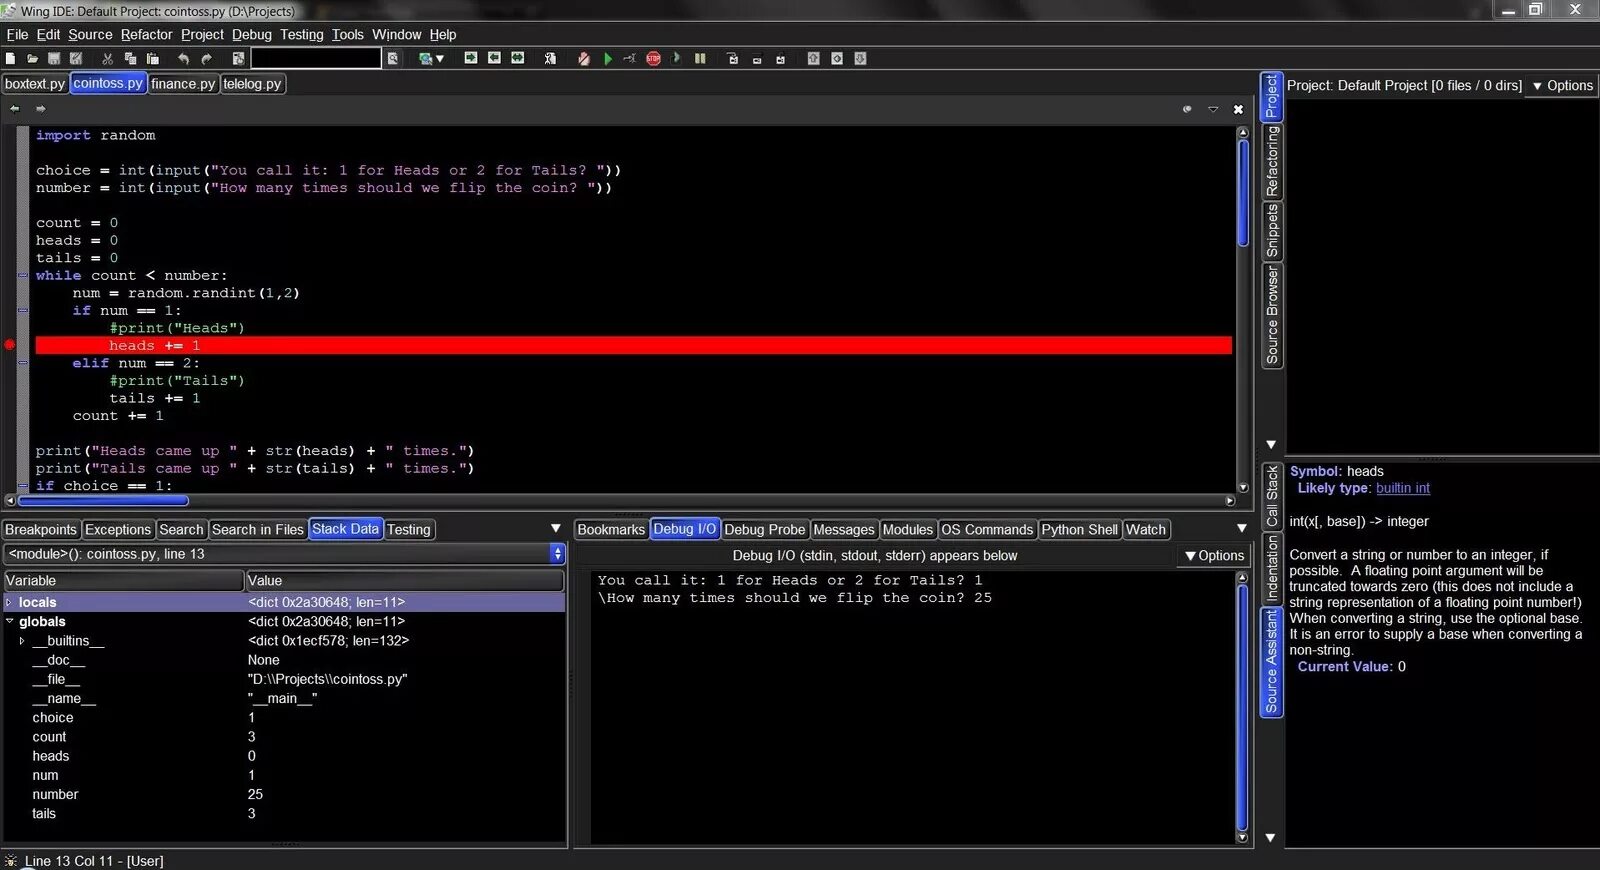Stop debugging with red STOP icon
This screenshot has height=870, width=1600.
click(653, 59)
